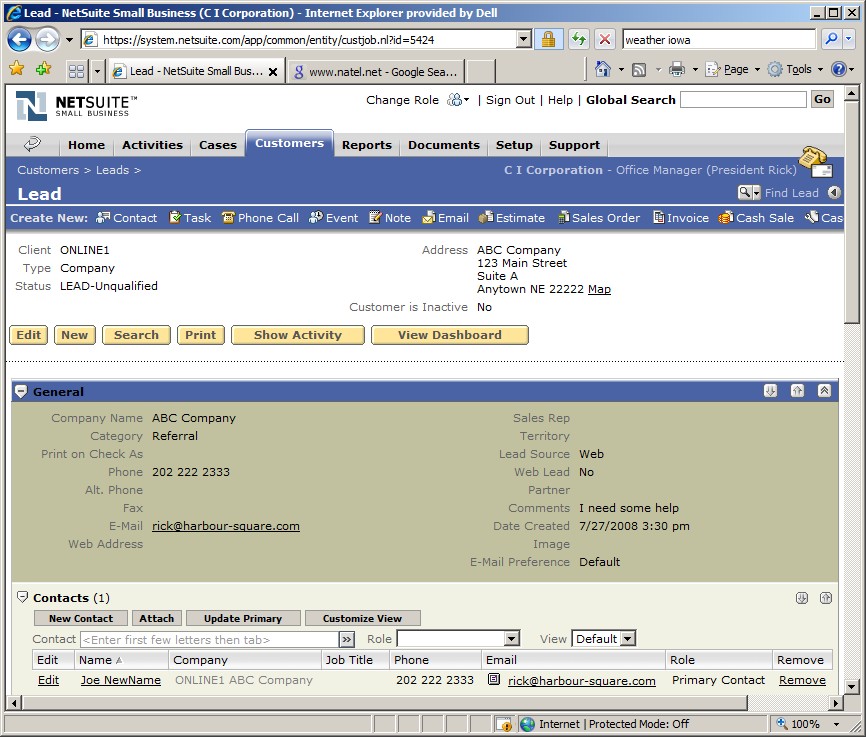The height and width of the screenshot is (737, 866).
Task: Click the Refresh page icon
Action: pos(578,39)
